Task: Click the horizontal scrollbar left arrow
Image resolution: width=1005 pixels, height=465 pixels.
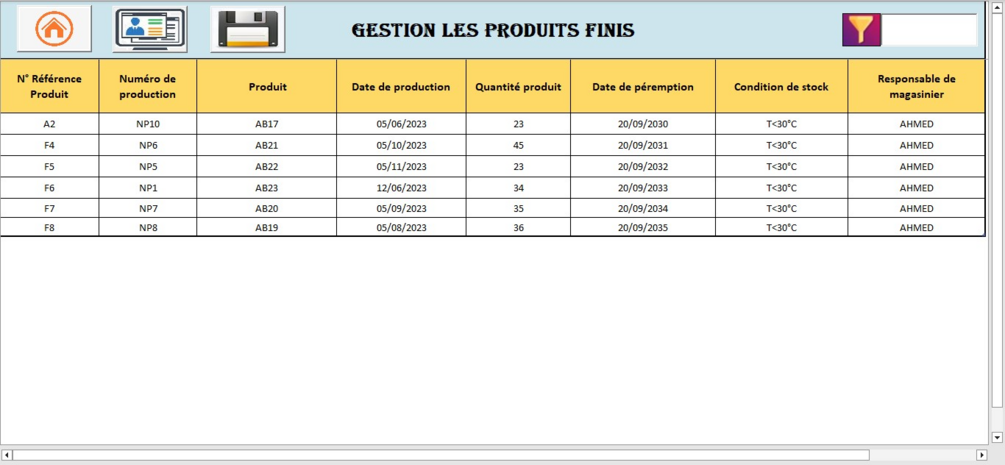Action: click(6, 455)
